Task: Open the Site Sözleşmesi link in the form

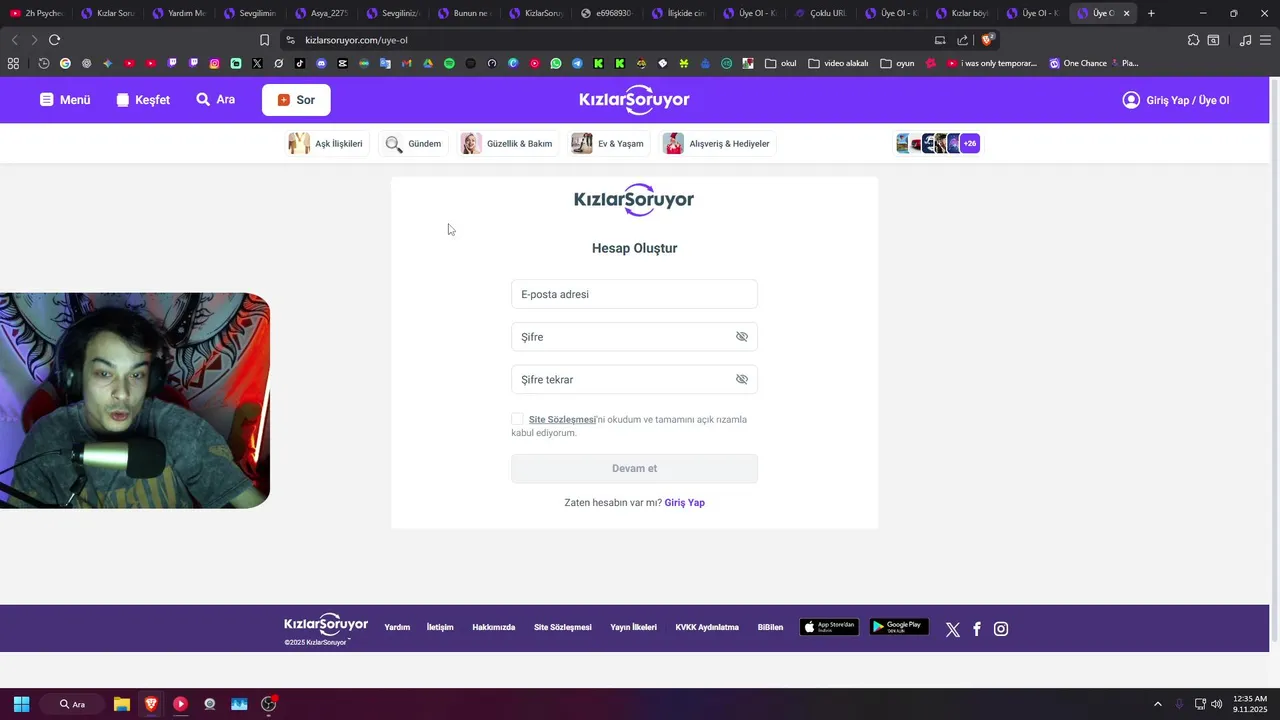Action: 562,420
